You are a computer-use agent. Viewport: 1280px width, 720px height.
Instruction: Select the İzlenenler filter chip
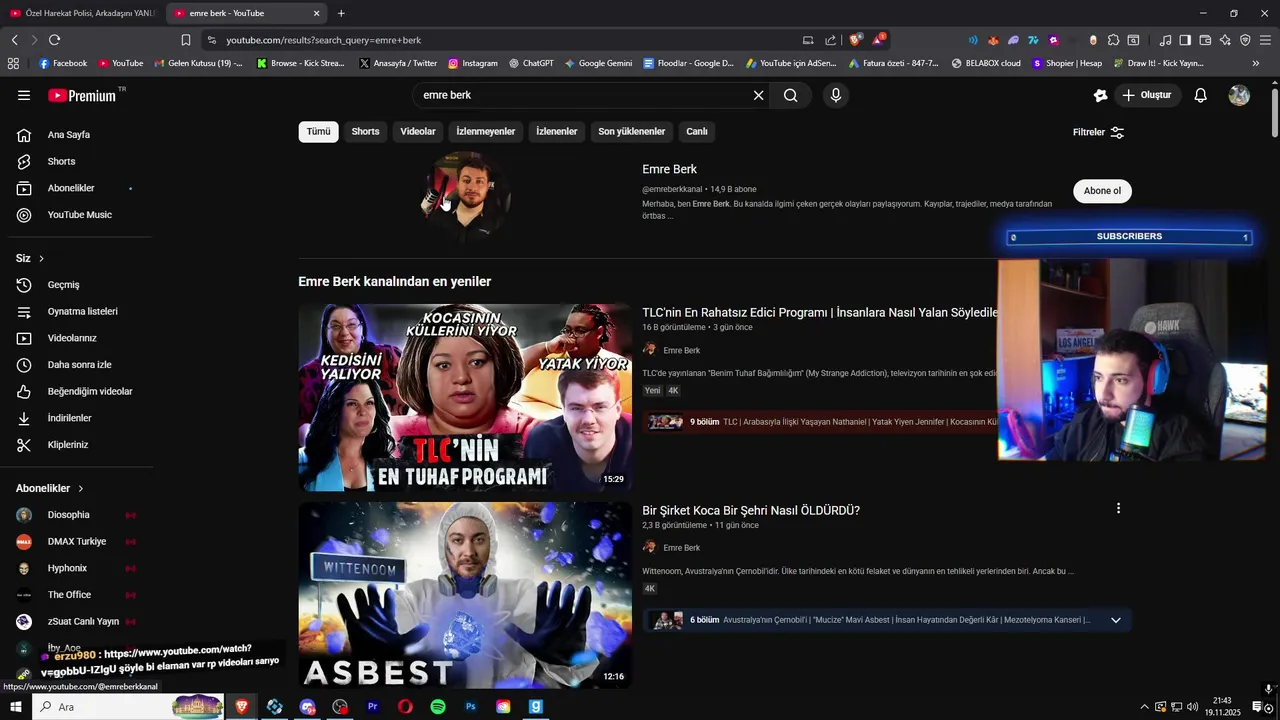coord(557,131)
